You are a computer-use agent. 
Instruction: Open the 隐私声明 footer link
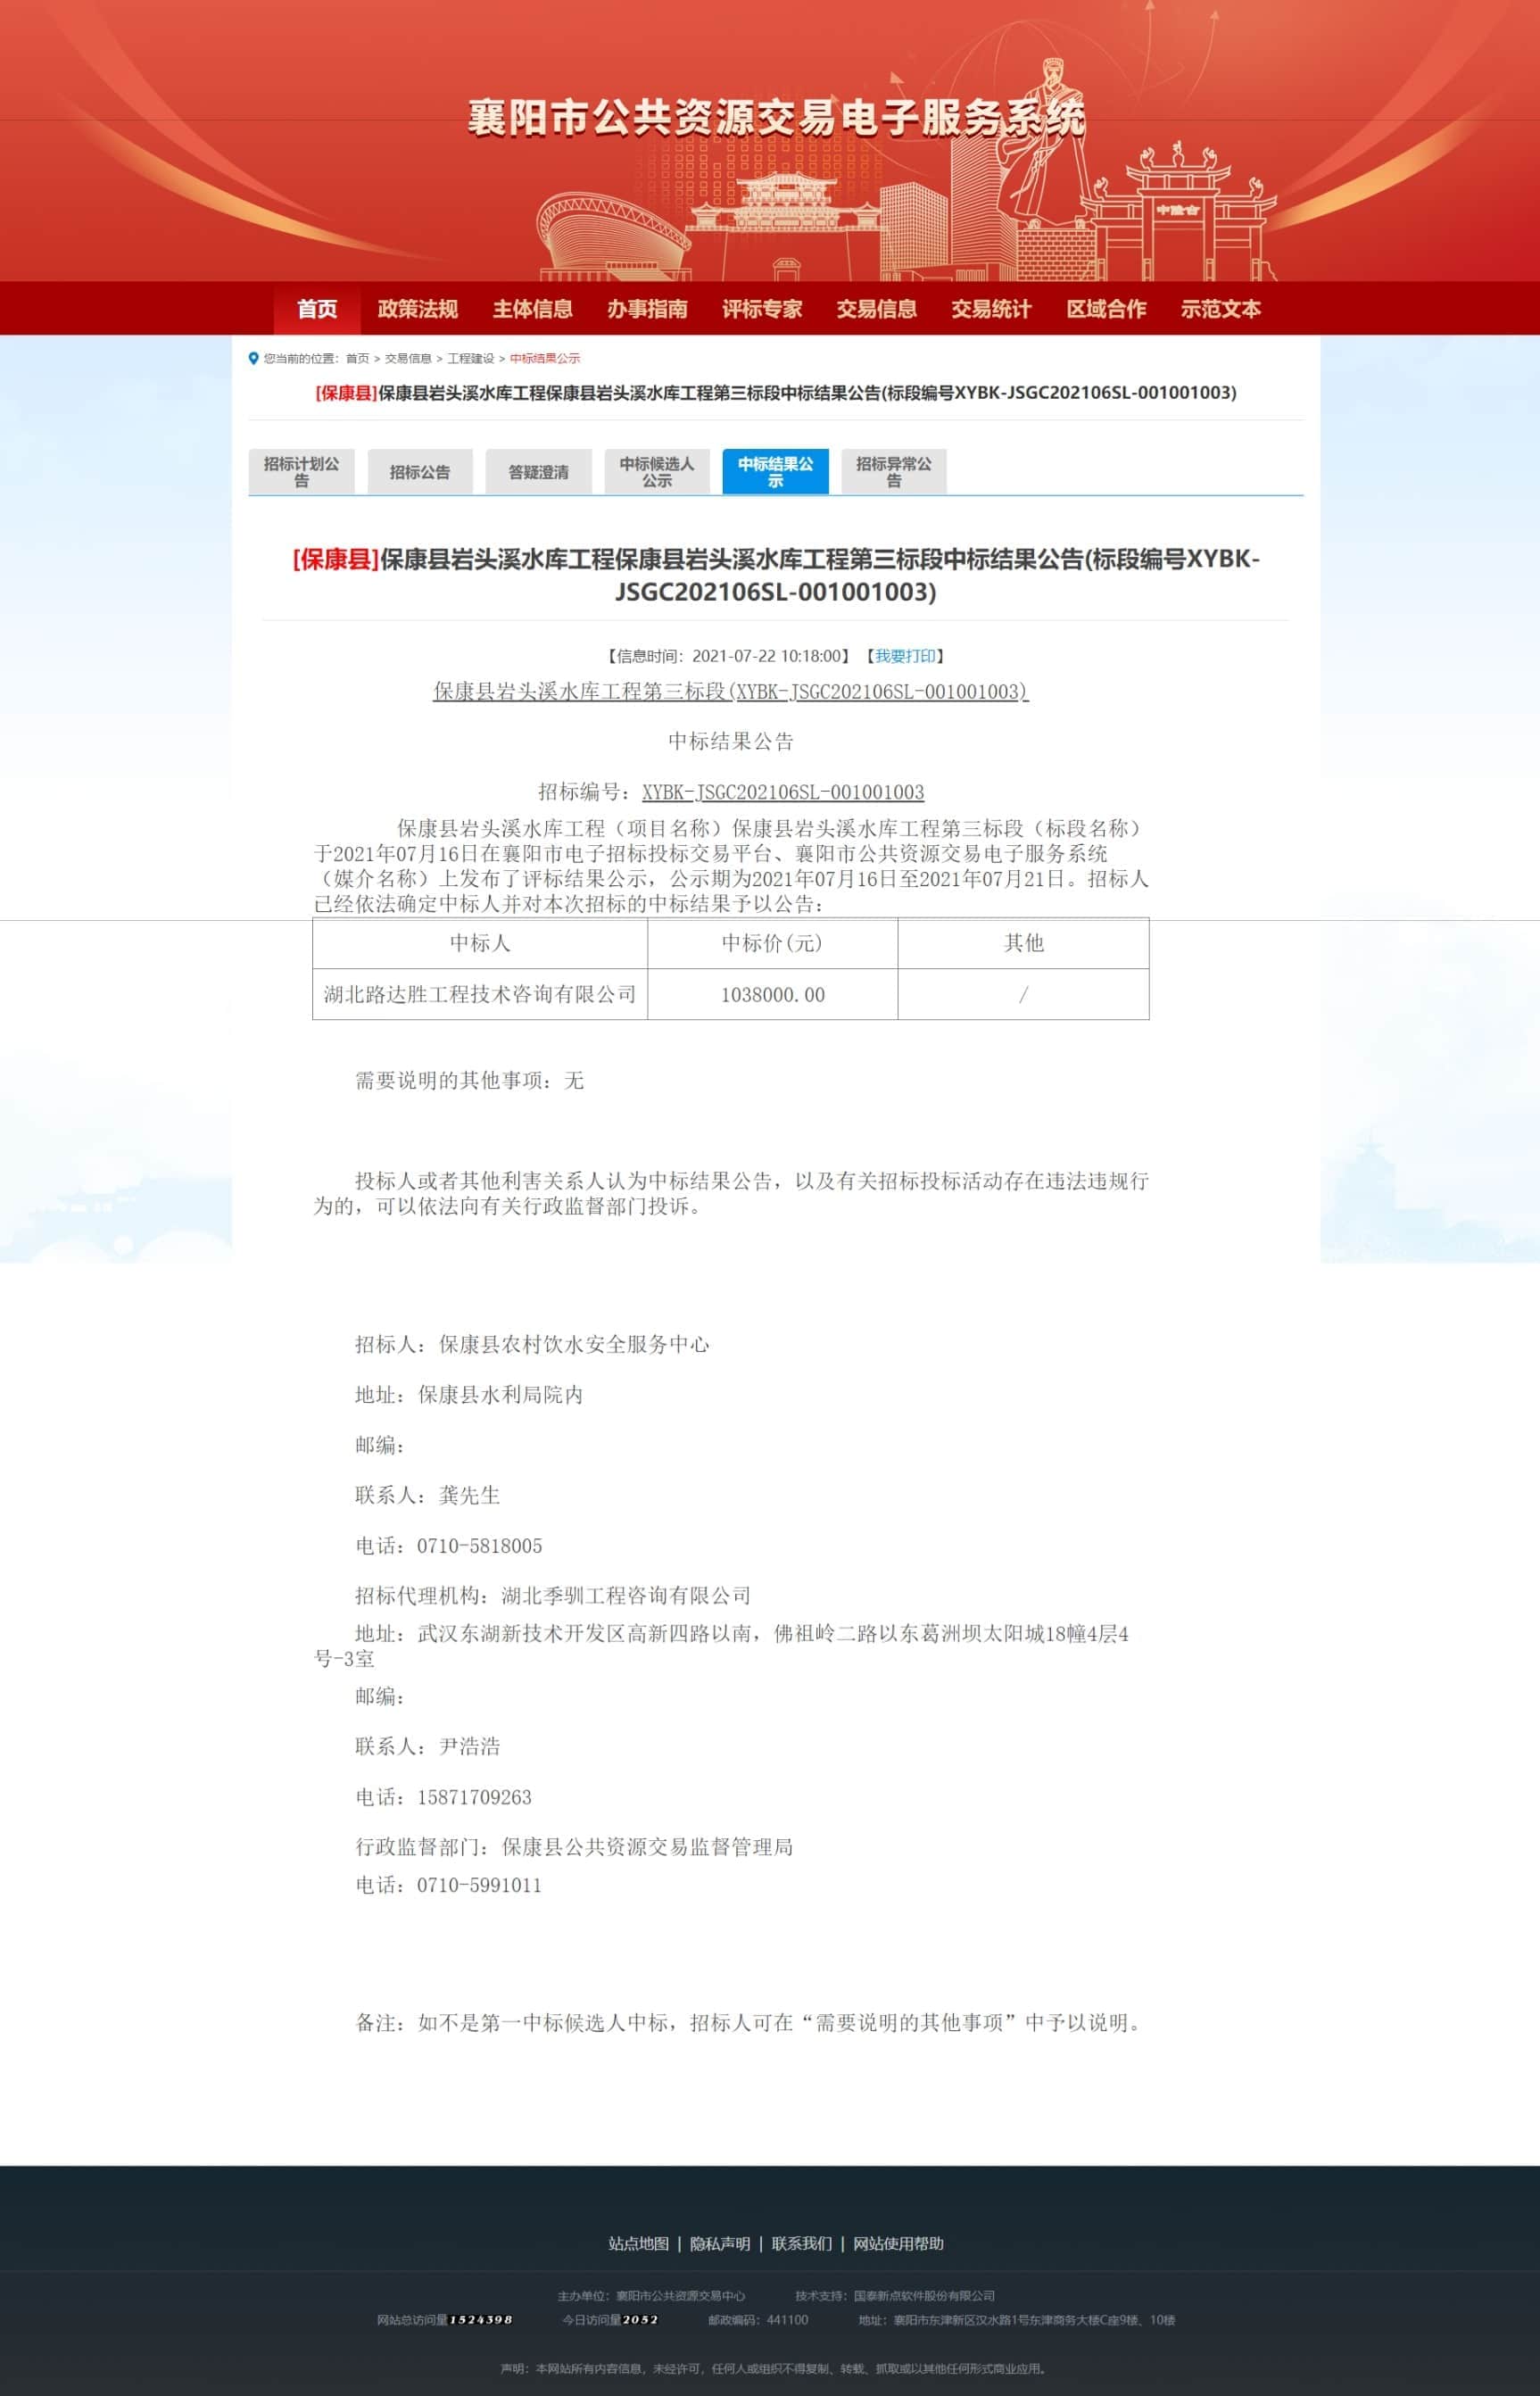pyautogui.click(x=720, y=2243)
